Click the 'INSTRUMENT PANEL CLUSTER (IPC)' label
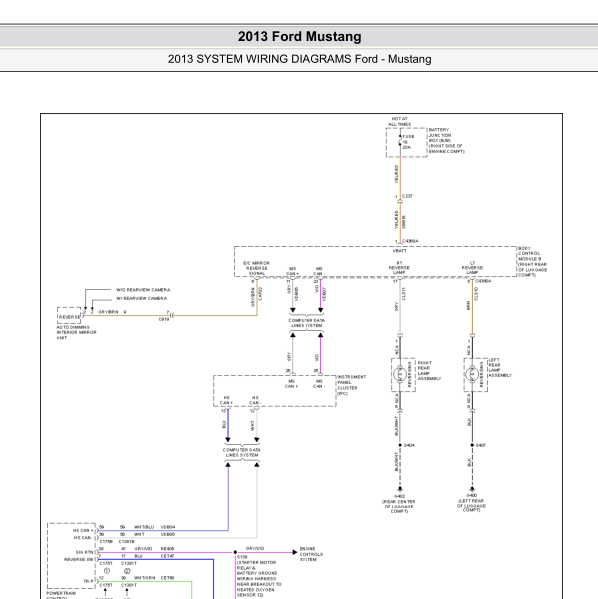The image size is (598, 599). (x=352, y=385)
